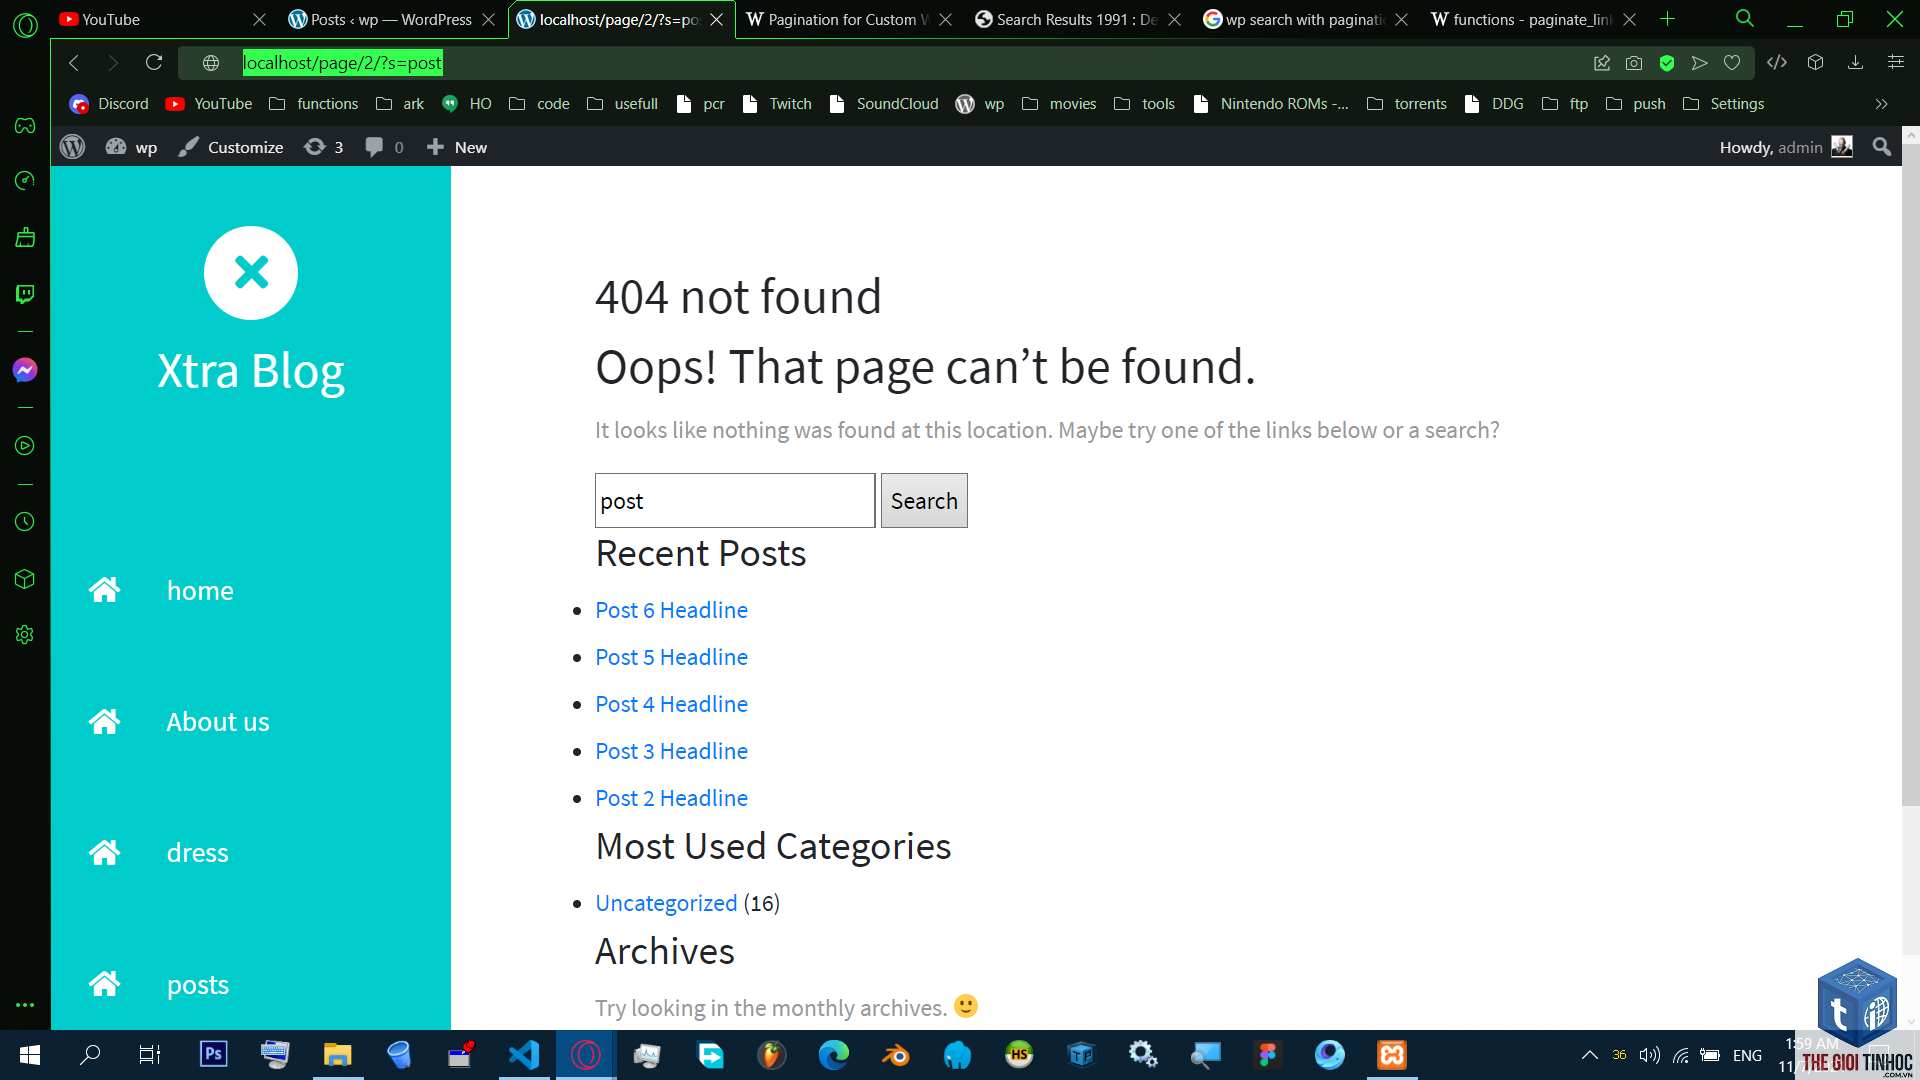This screenshot has width=1920, height=1080.
Task: Open Post 2 Headline link
Action: coord(671,798)
